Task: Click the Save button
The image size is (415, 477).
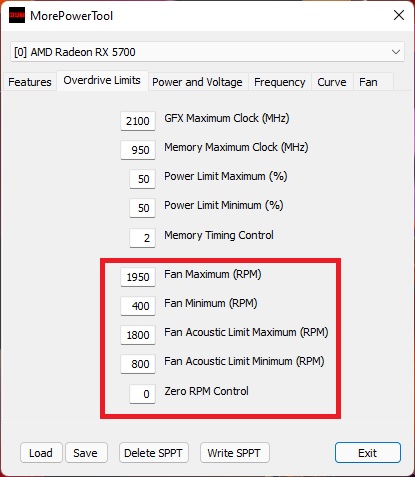Action: [86, 453]
